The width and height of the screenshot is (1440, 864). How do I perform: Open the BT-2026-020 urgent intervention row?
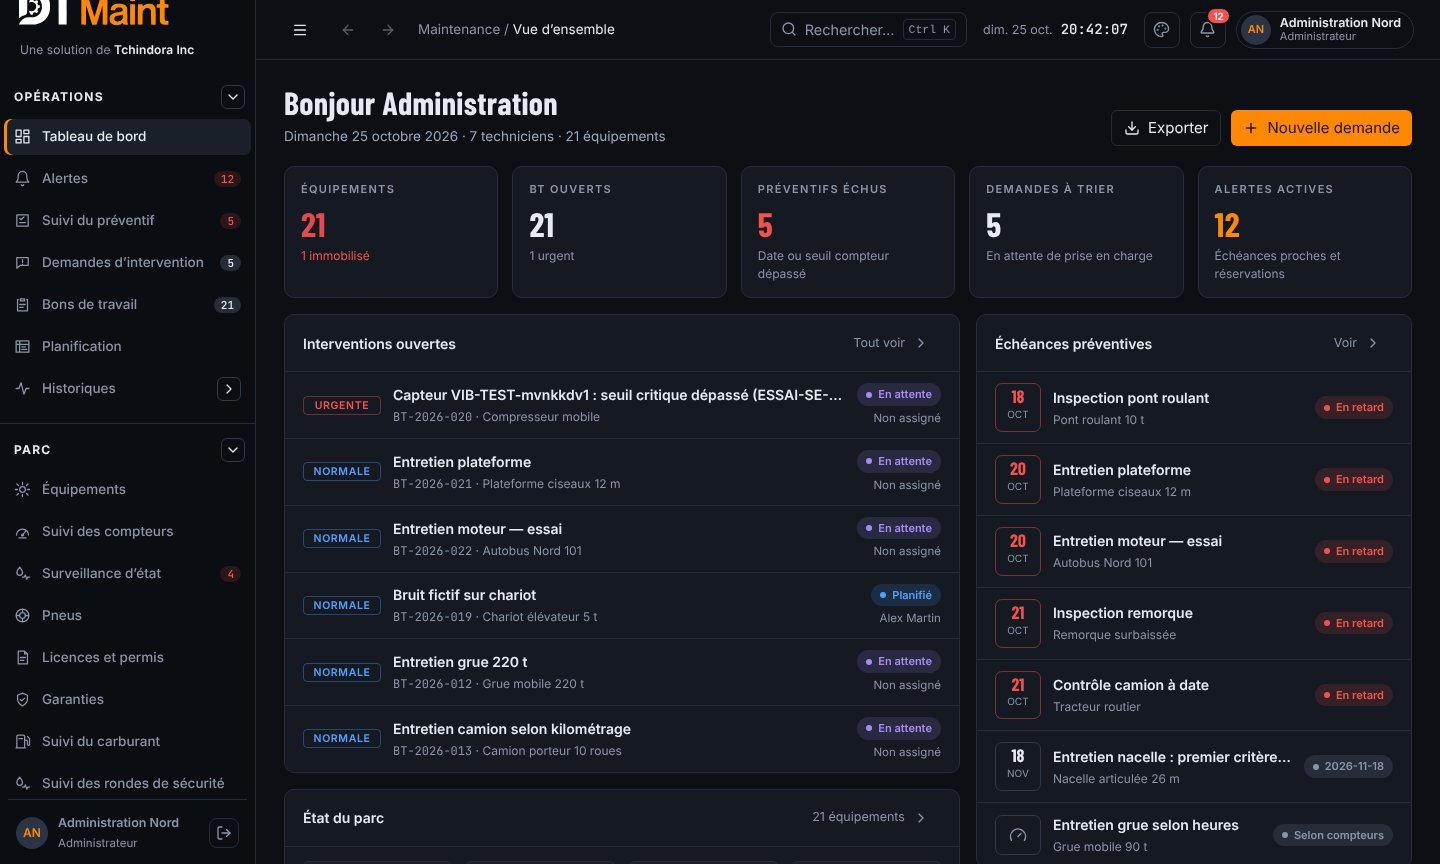click(x=622, y=405)
